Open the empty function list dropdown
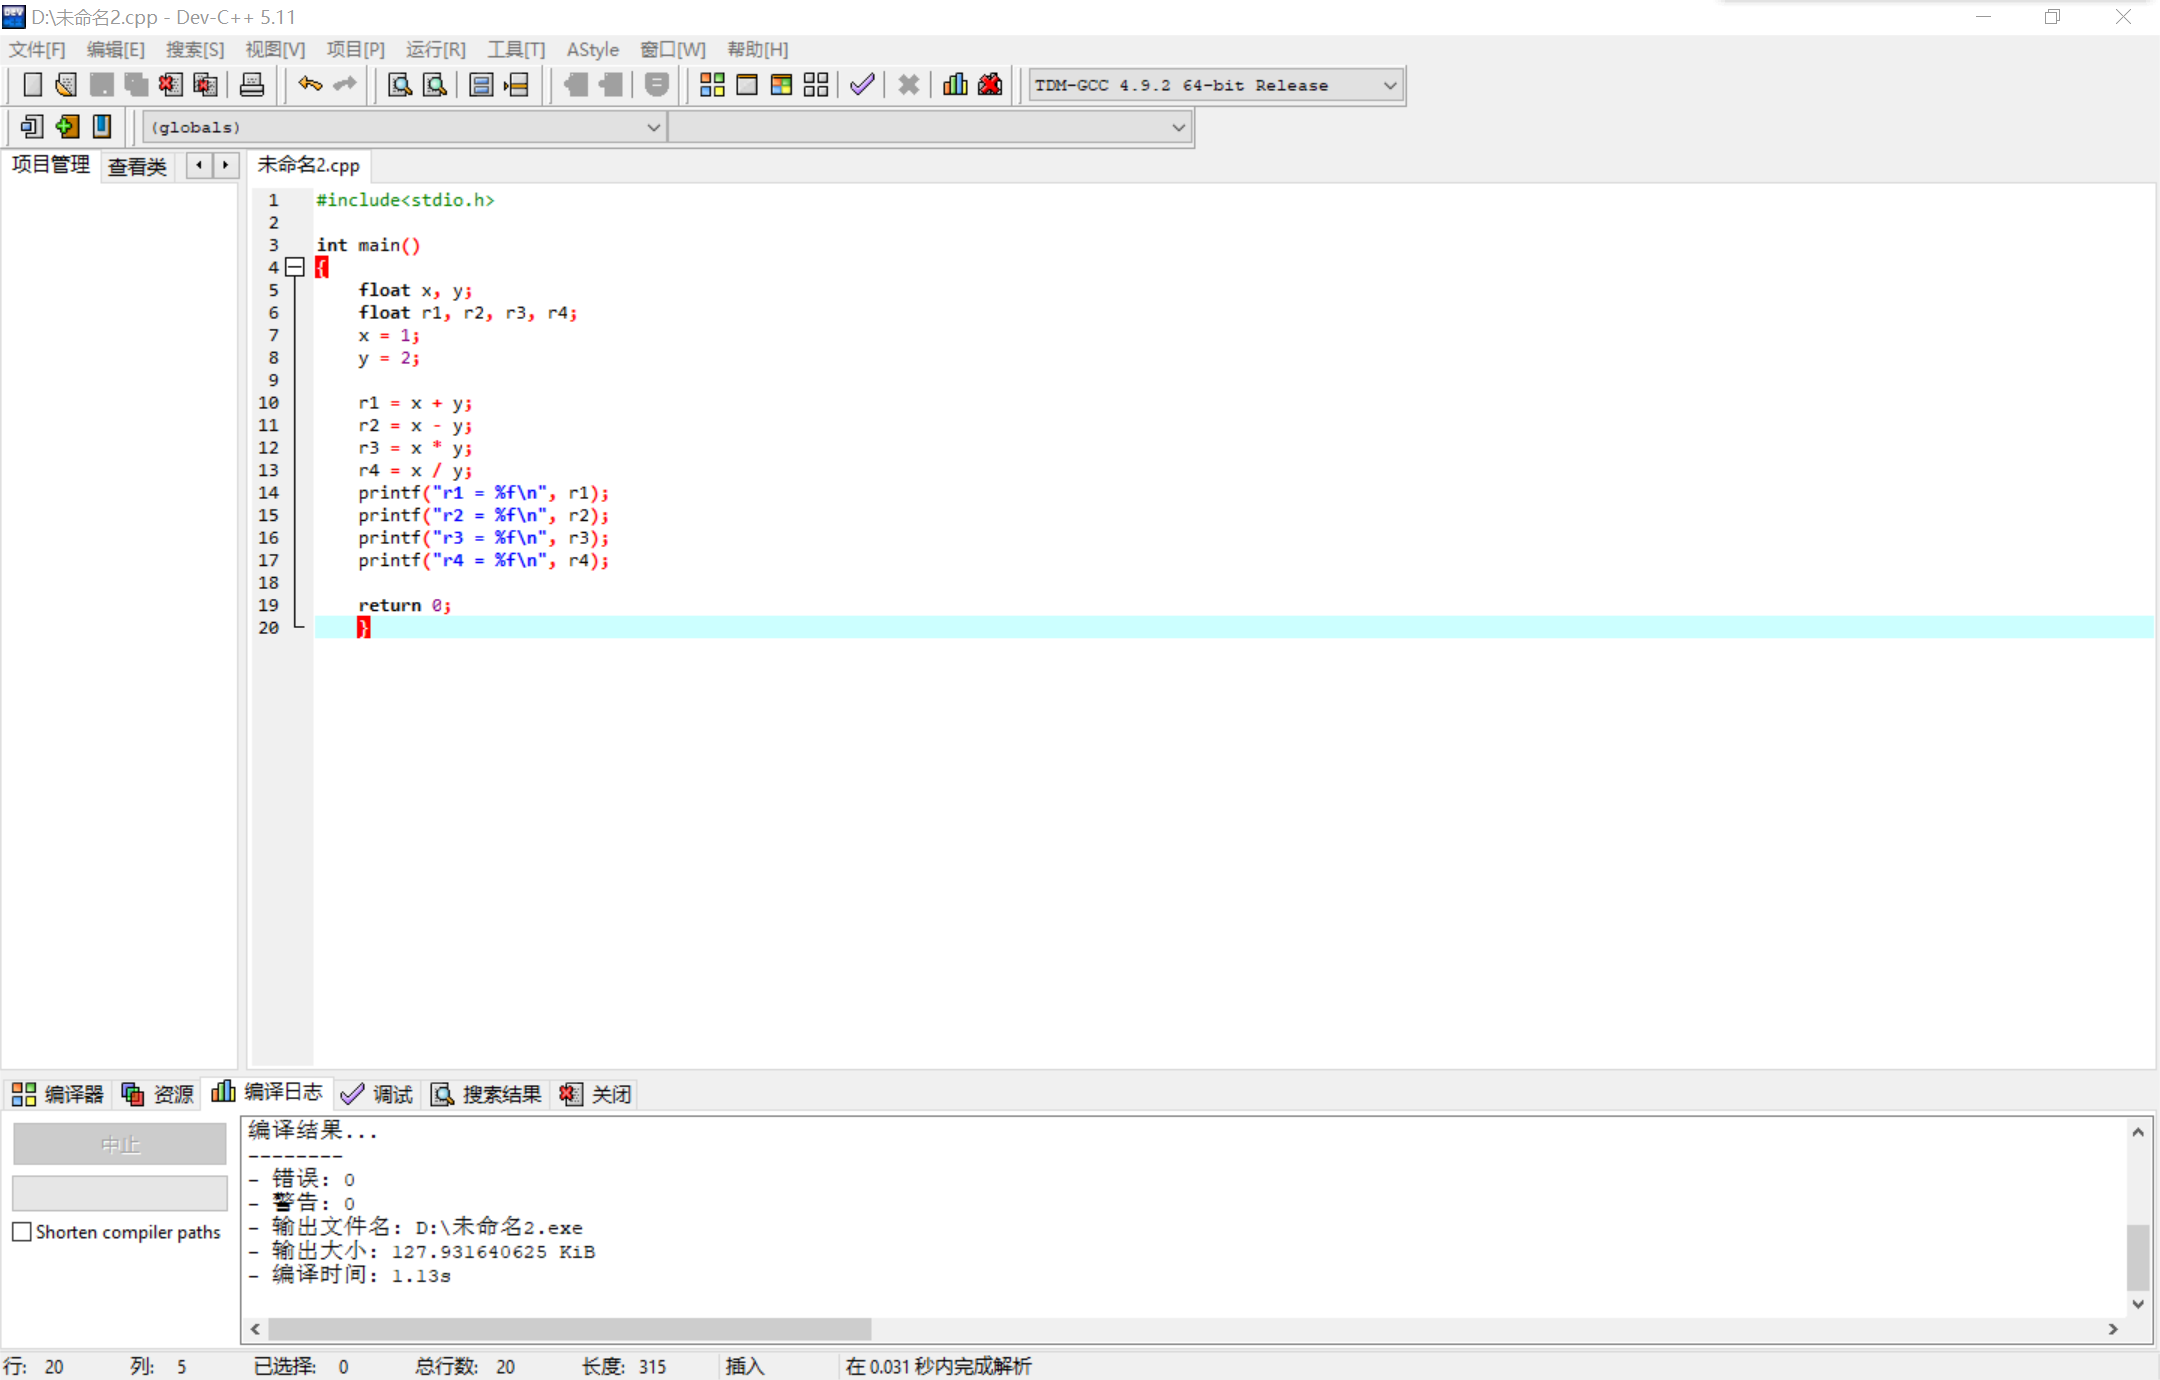 [x=1178, y=127]
